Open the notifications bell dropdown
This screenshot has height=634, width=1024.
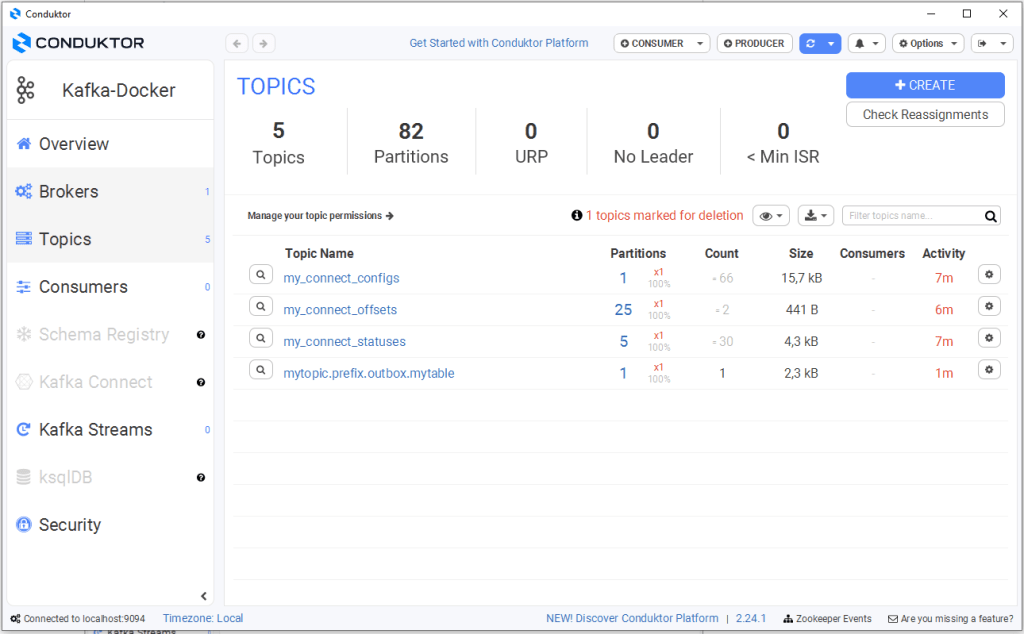point(866,43)
